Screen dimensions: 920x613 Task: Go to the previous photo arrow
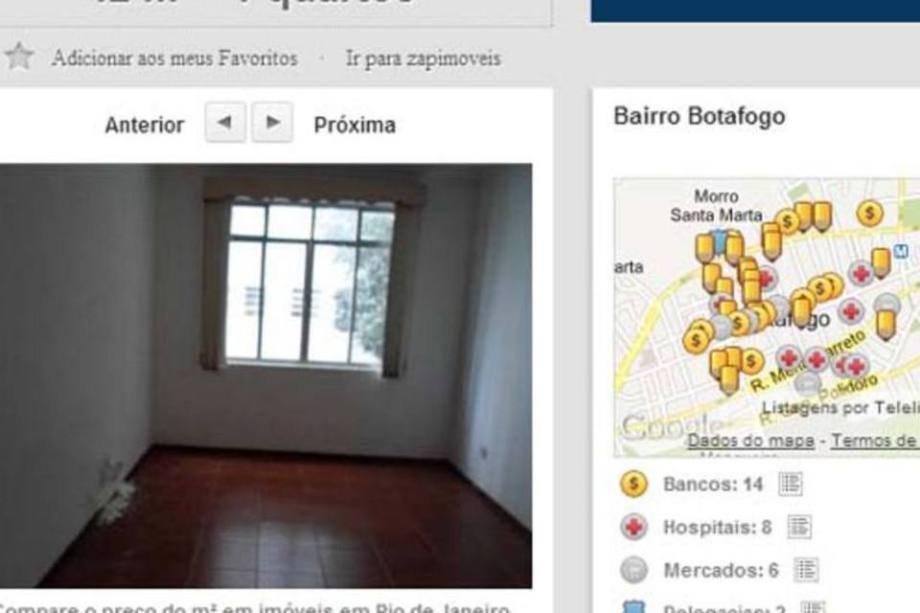point(225,122)
